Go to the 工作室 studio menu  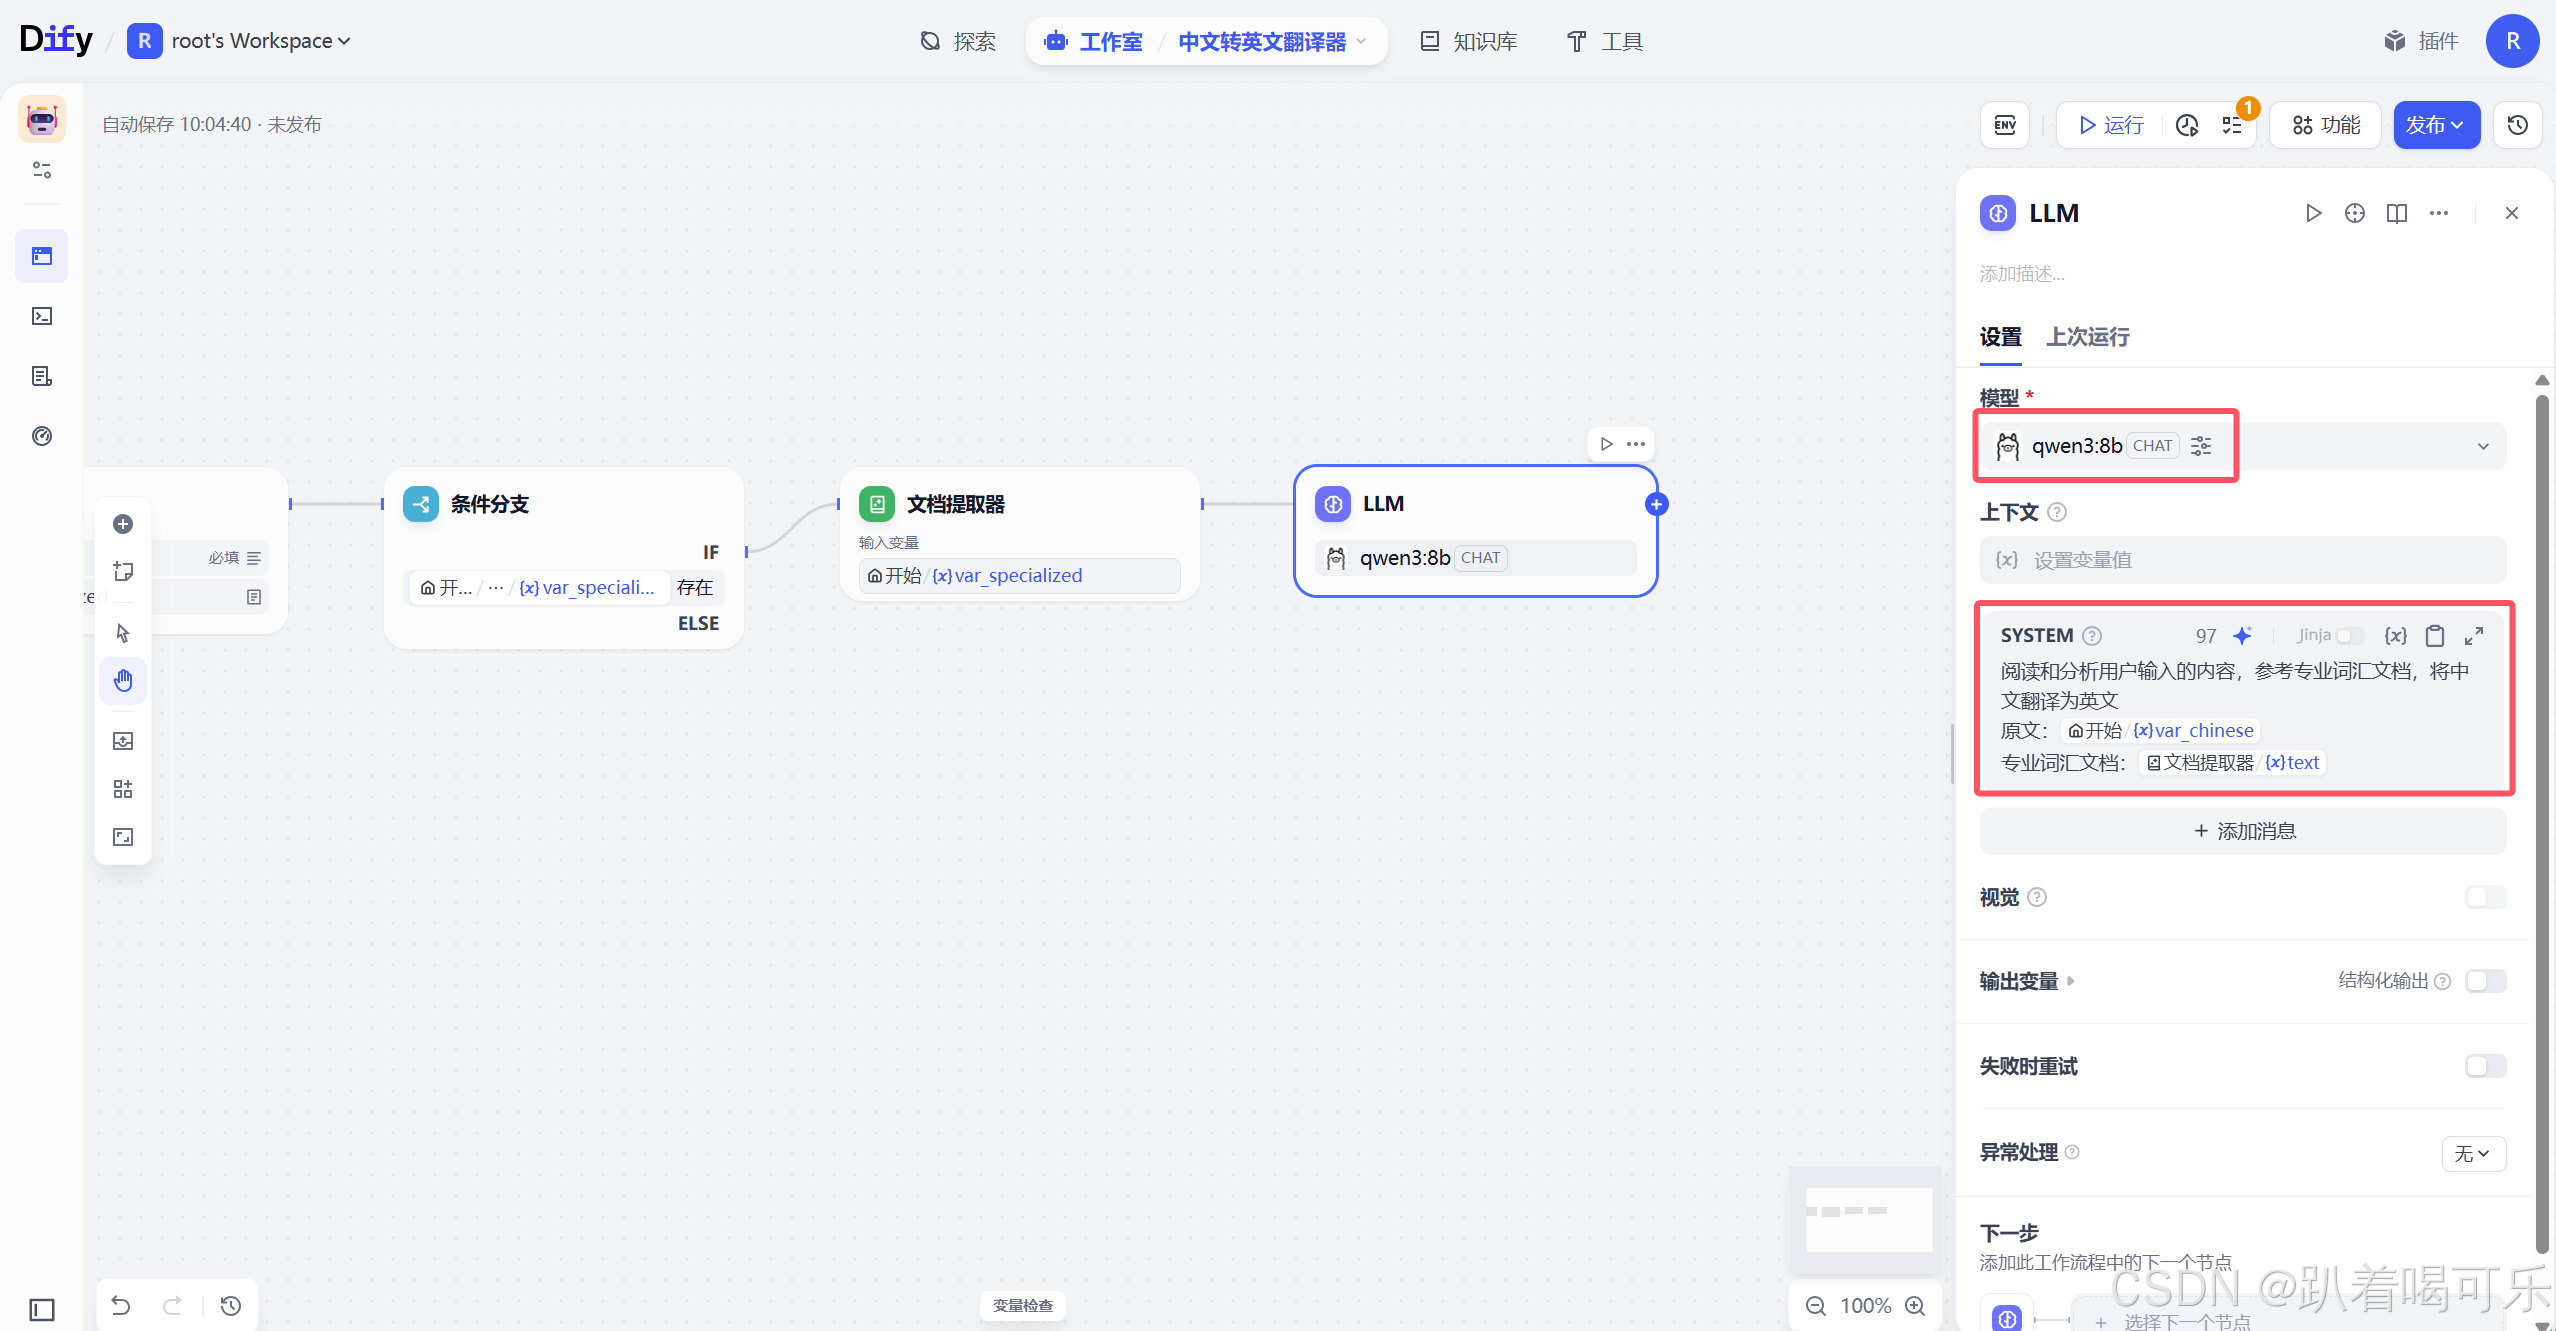tap(1094, 41)
